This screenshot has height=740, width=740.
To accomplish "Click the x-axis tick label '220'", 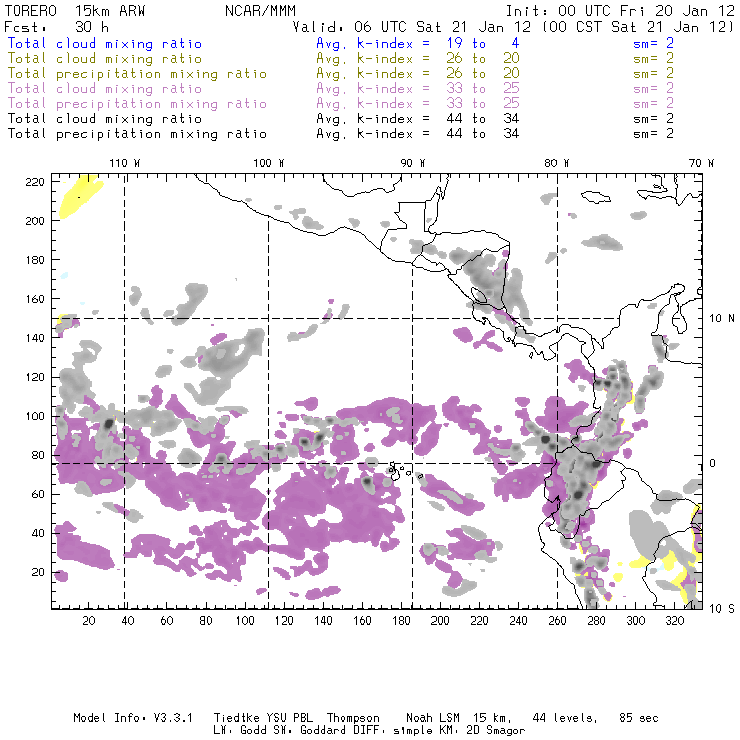I will (x=479, y=621).
